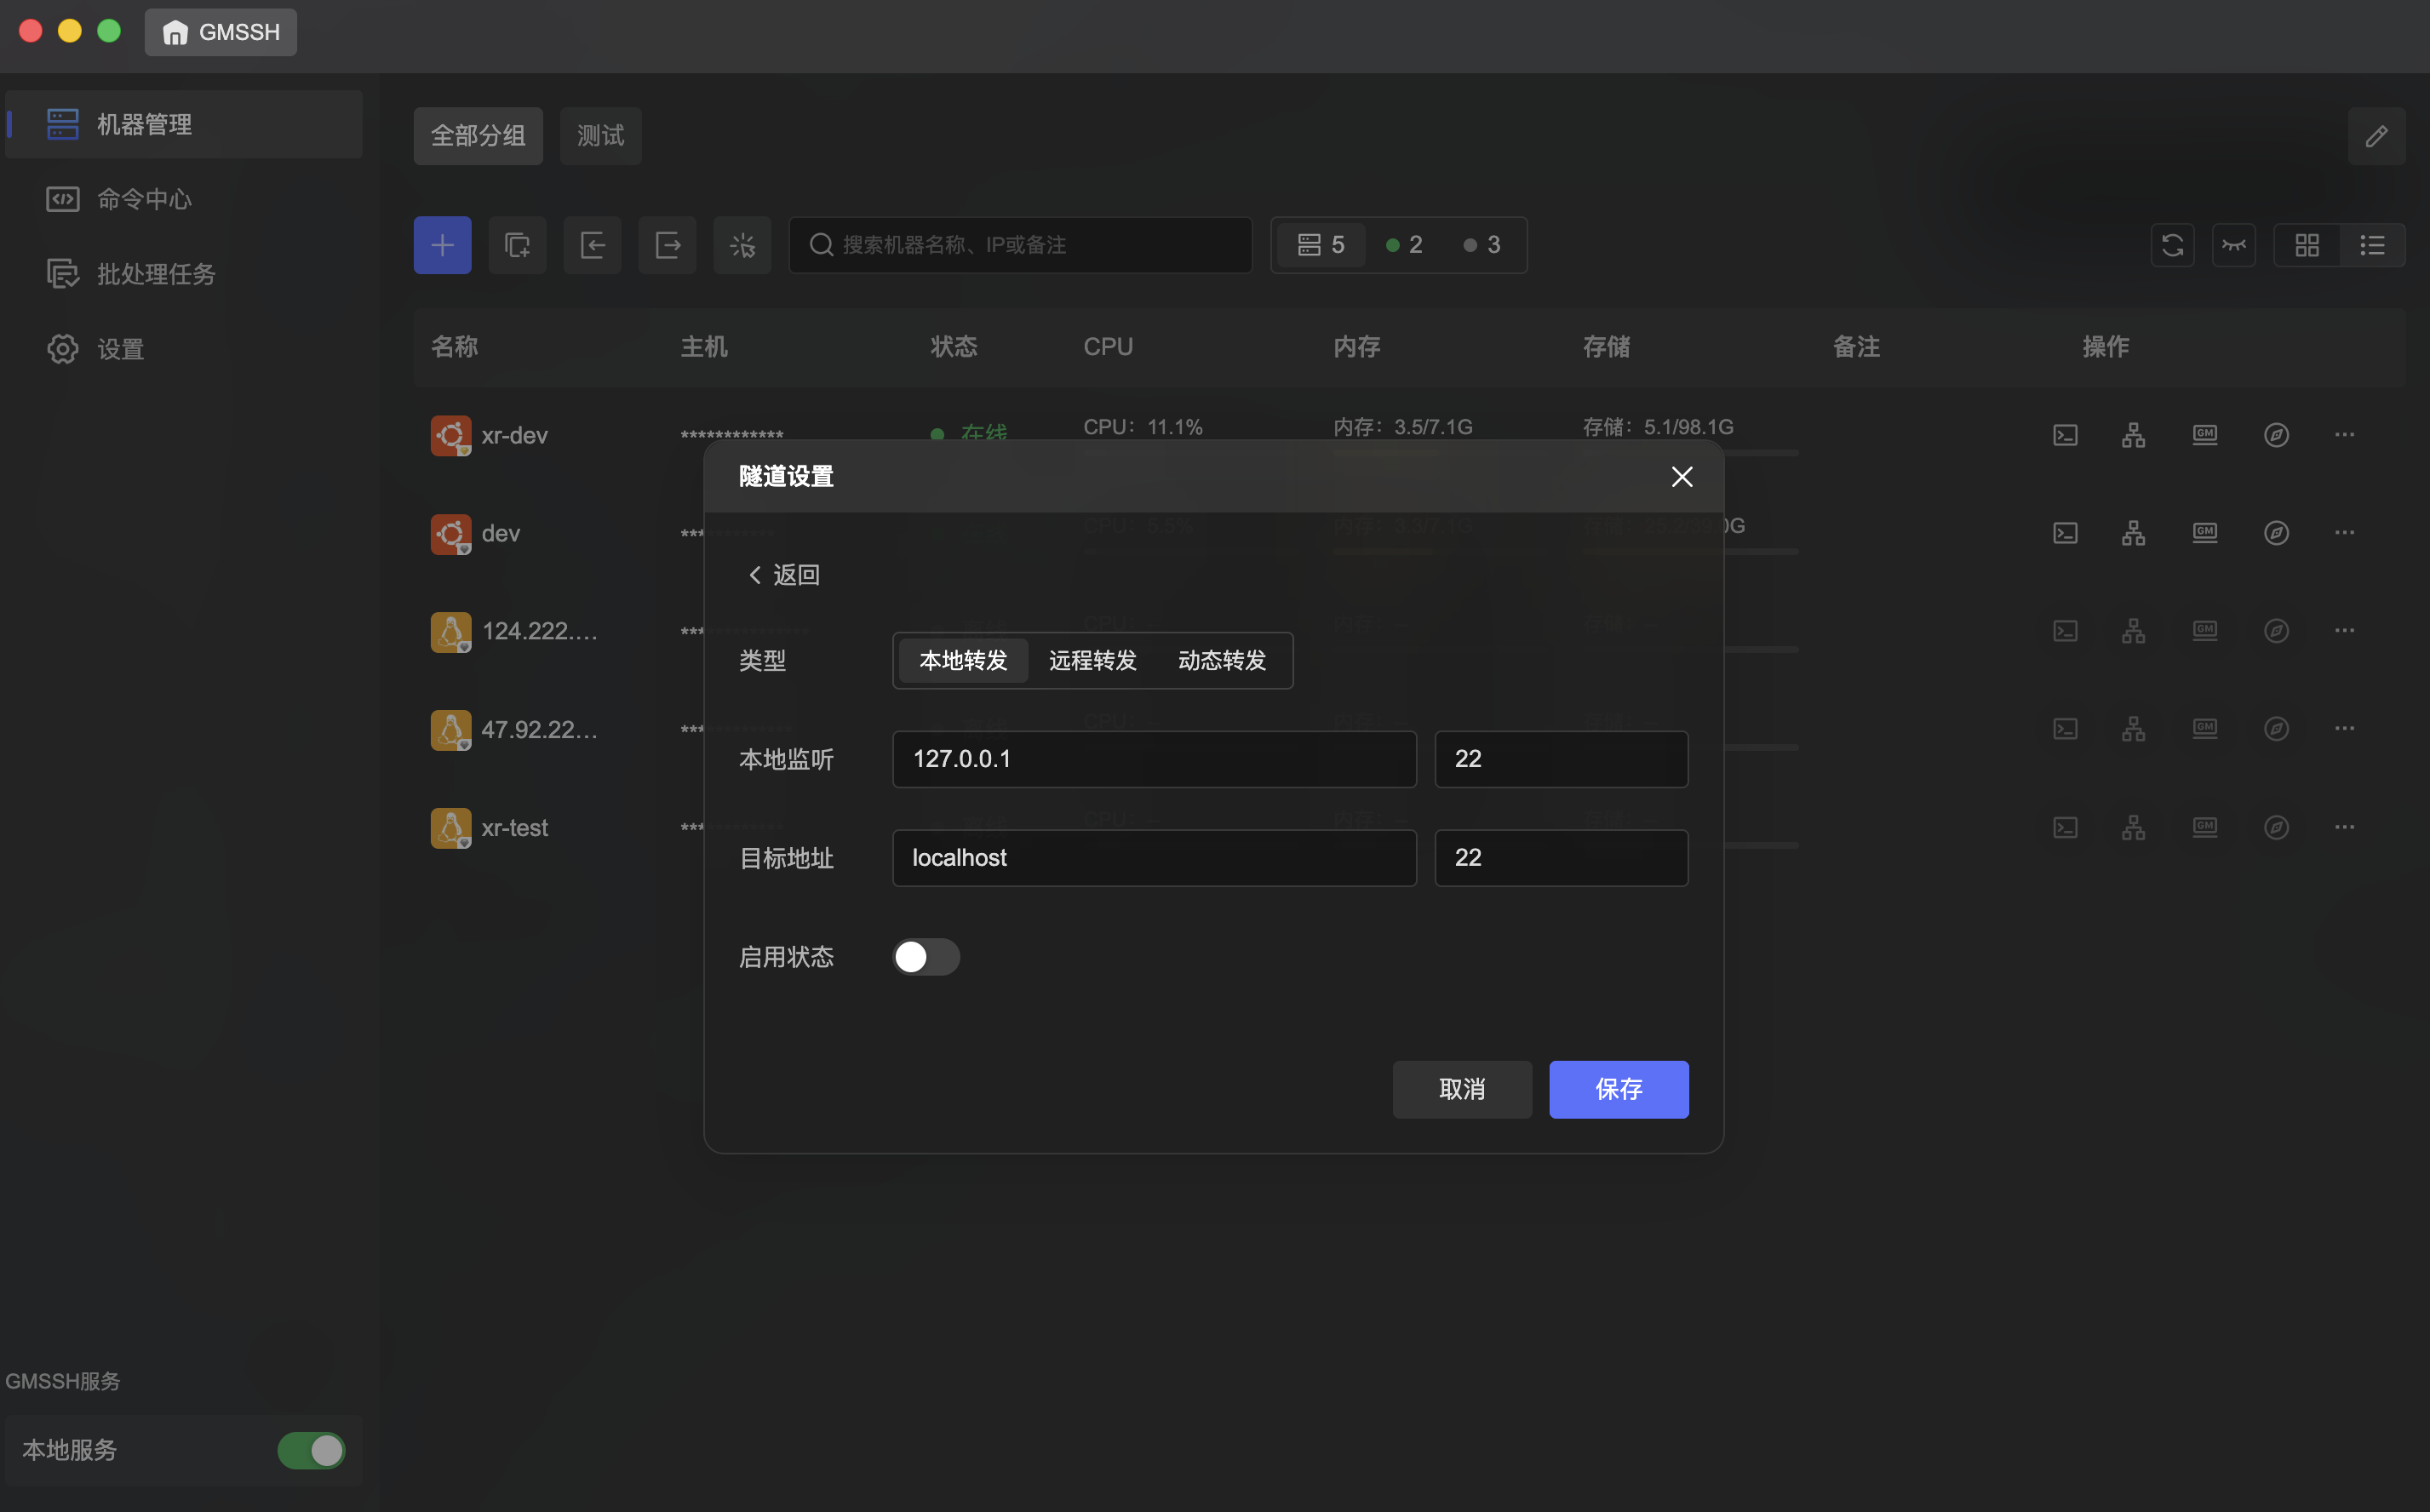Select 动态转发 tunnel type
The width and height of the screenshot is (2430, 1512).
1222,661
